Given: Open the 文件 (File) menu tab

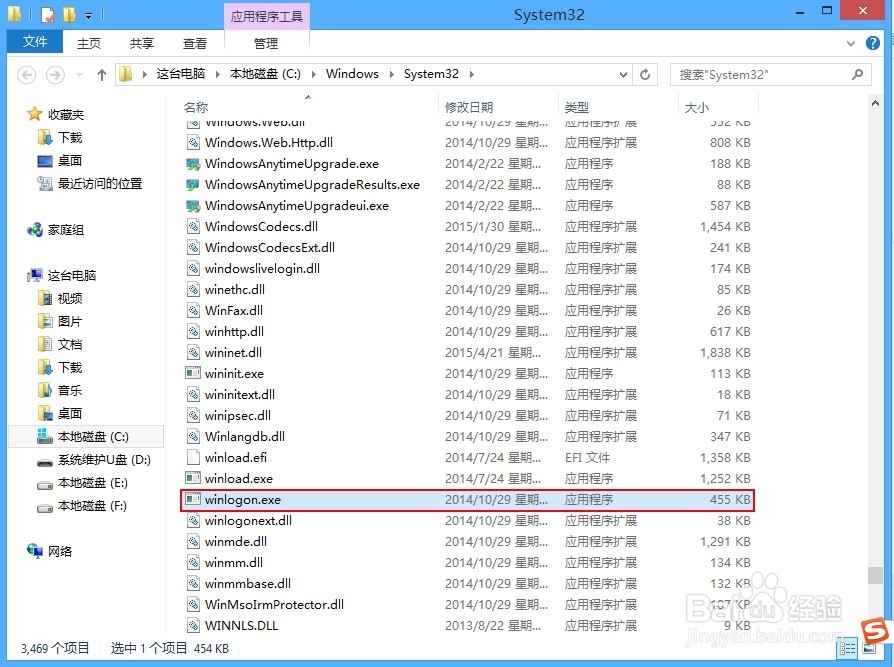Looking at the screenshot, I should click(35, 42).
